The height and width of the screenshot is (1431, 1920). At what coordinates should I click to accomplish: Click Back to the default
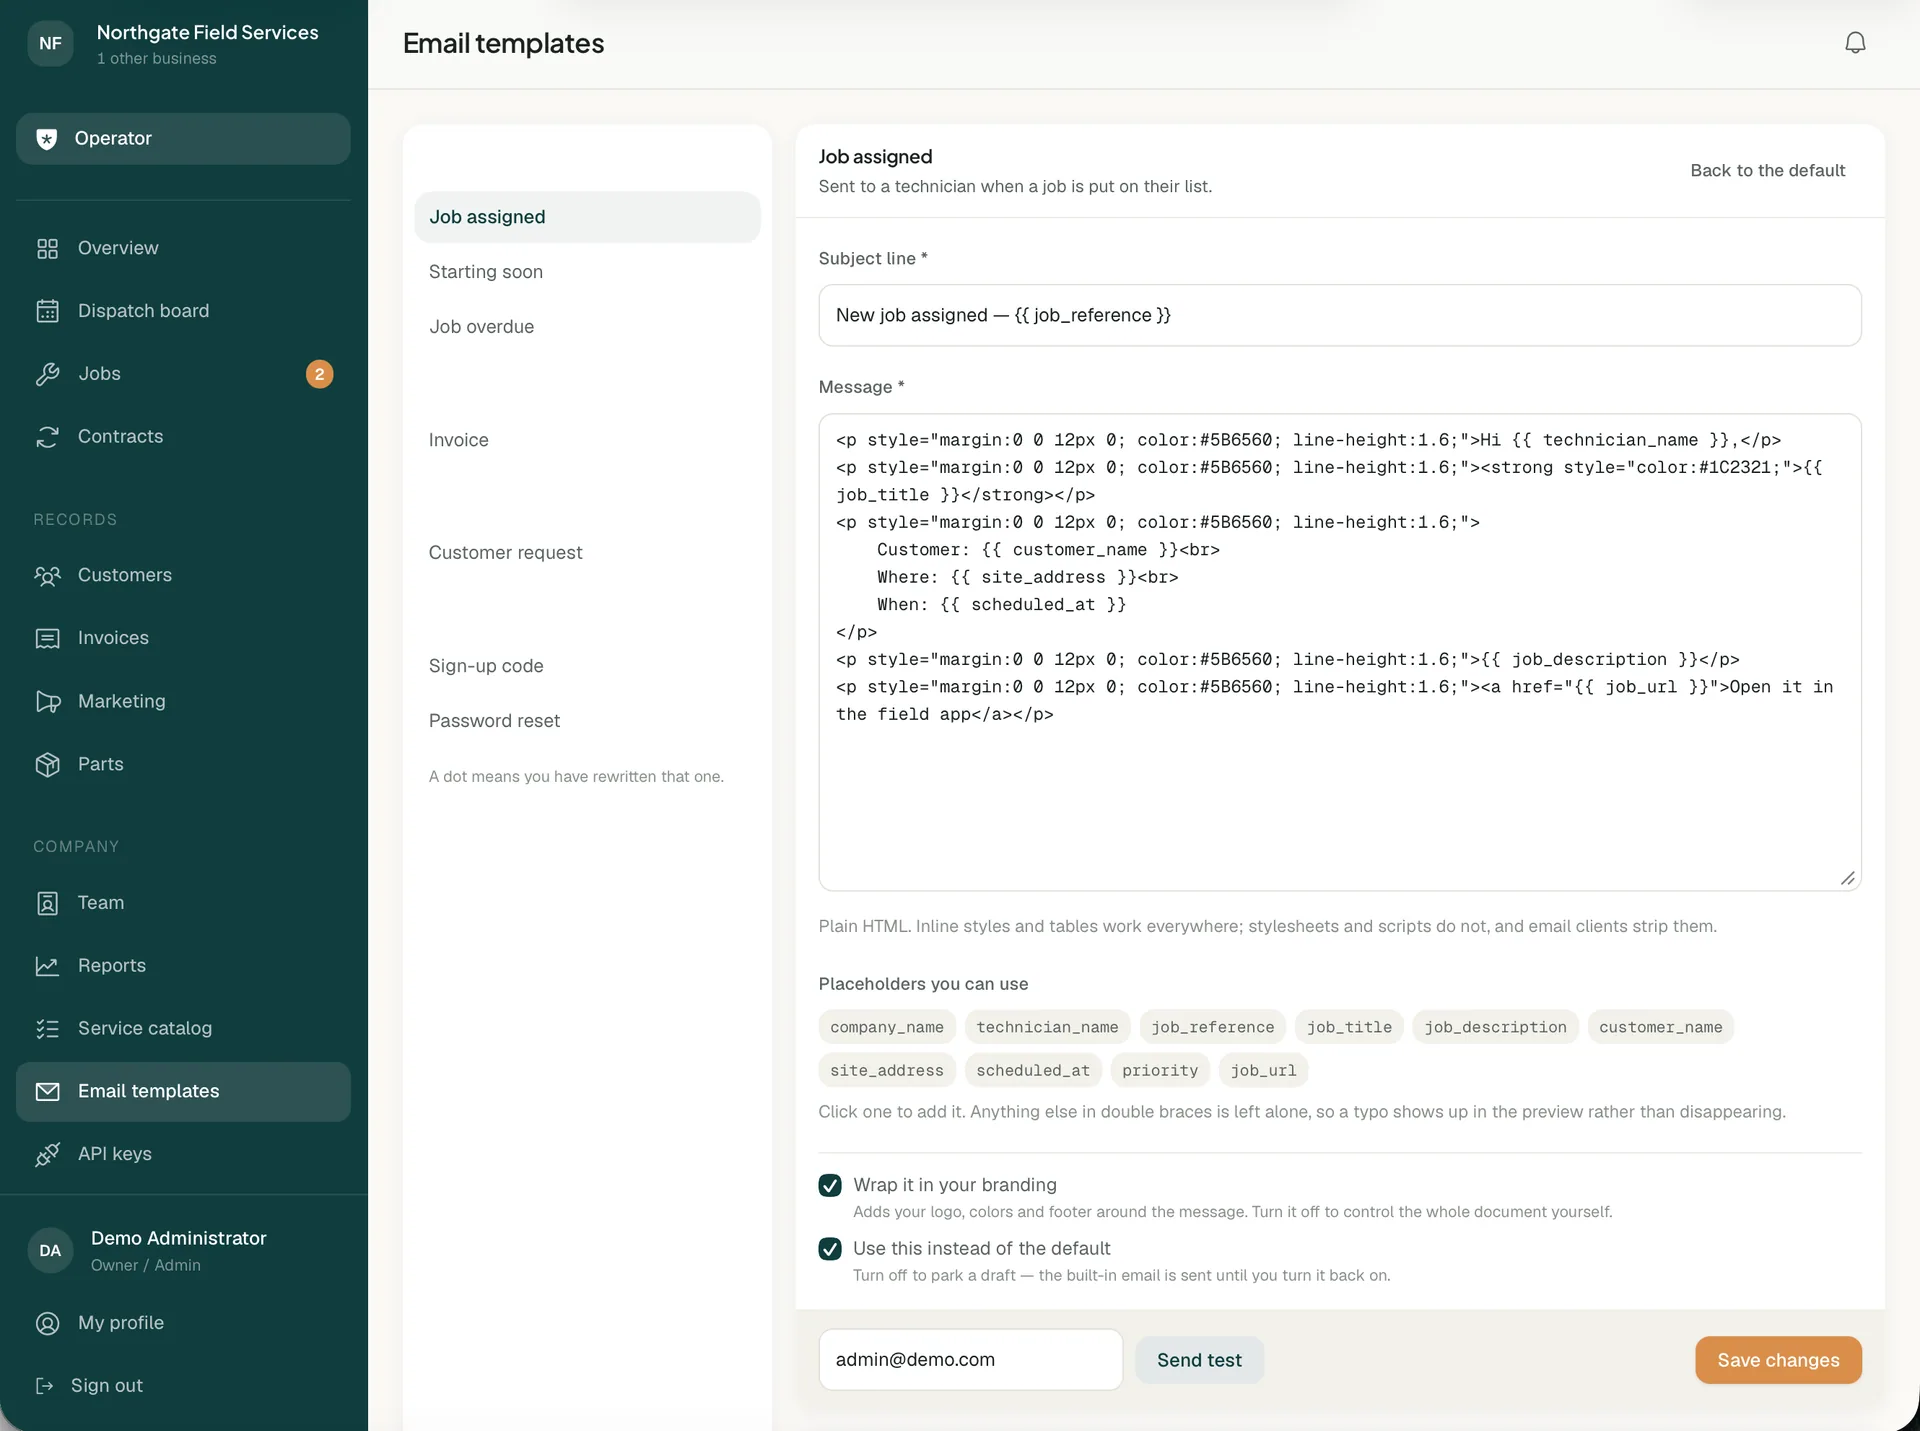tap(1767, 171)
